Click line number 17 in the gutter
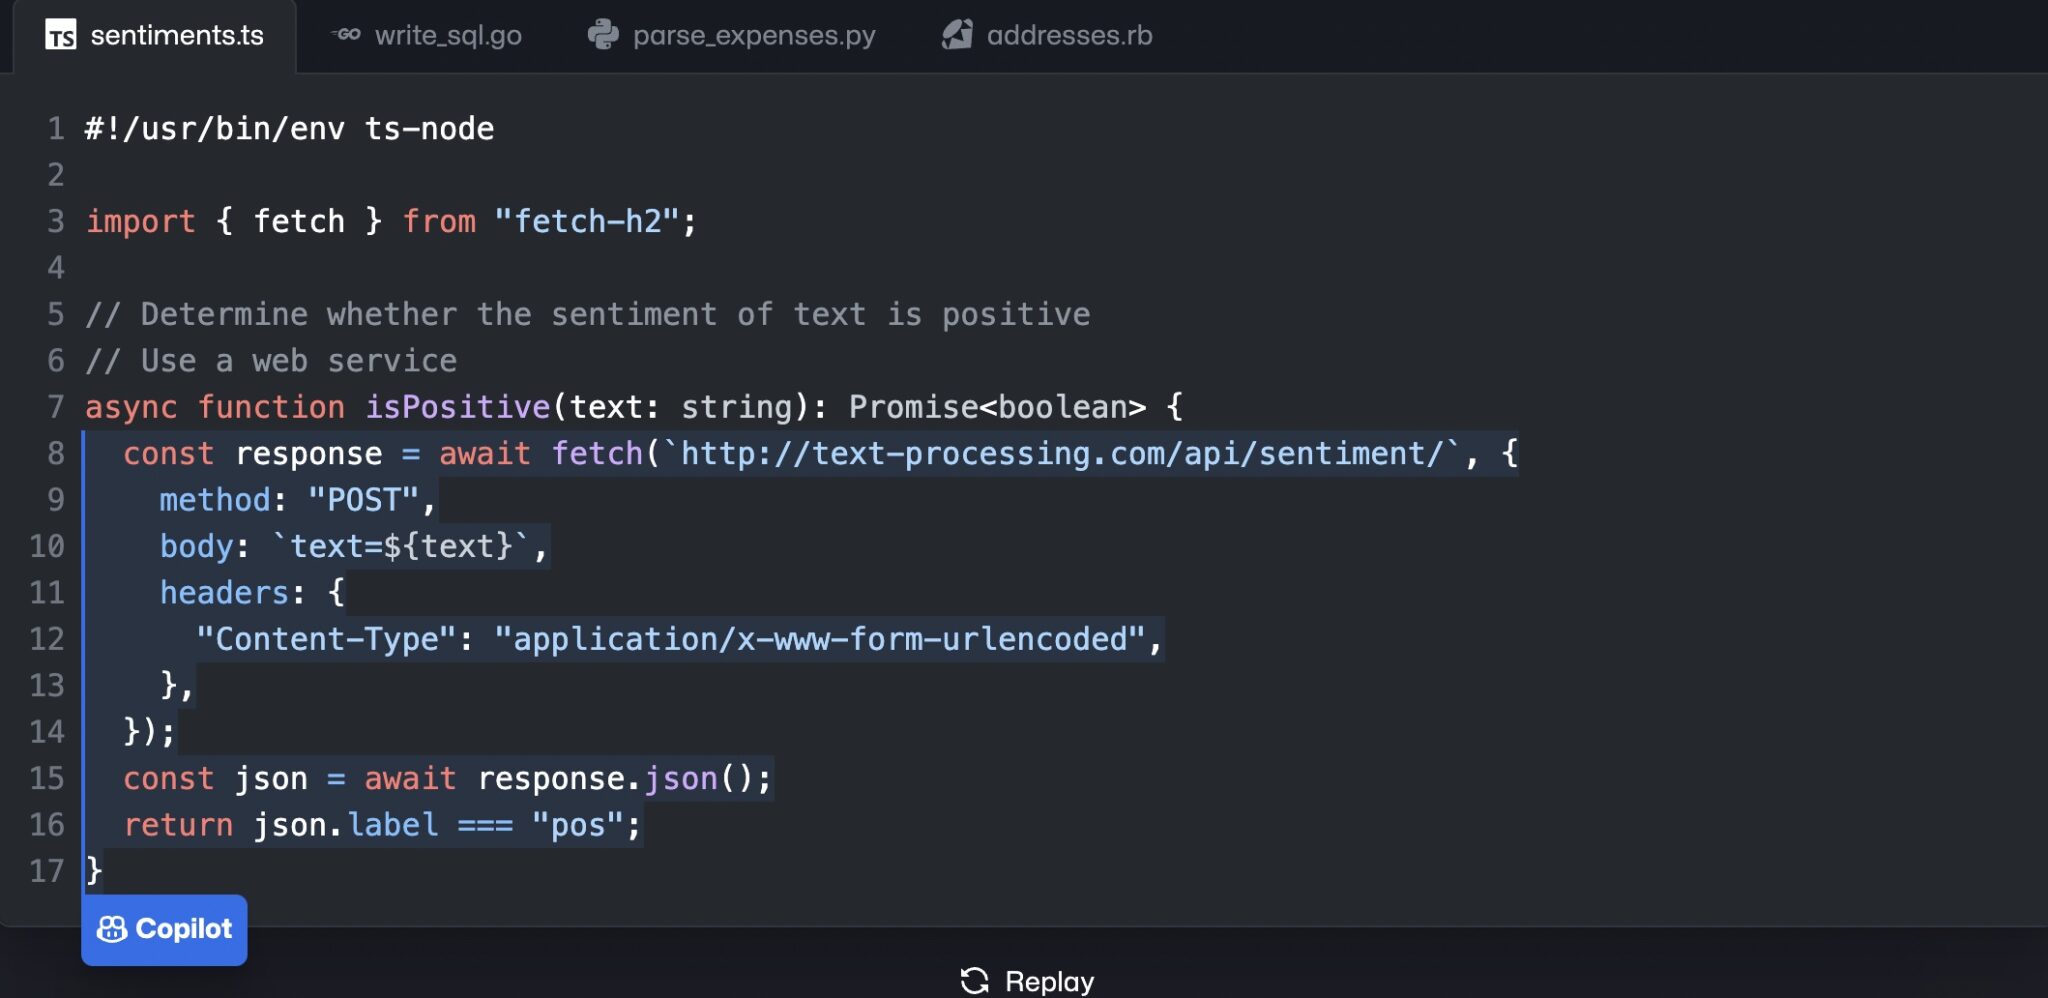Image resolution: width=2048 pixels, height=998 pixels. [46, 871]
